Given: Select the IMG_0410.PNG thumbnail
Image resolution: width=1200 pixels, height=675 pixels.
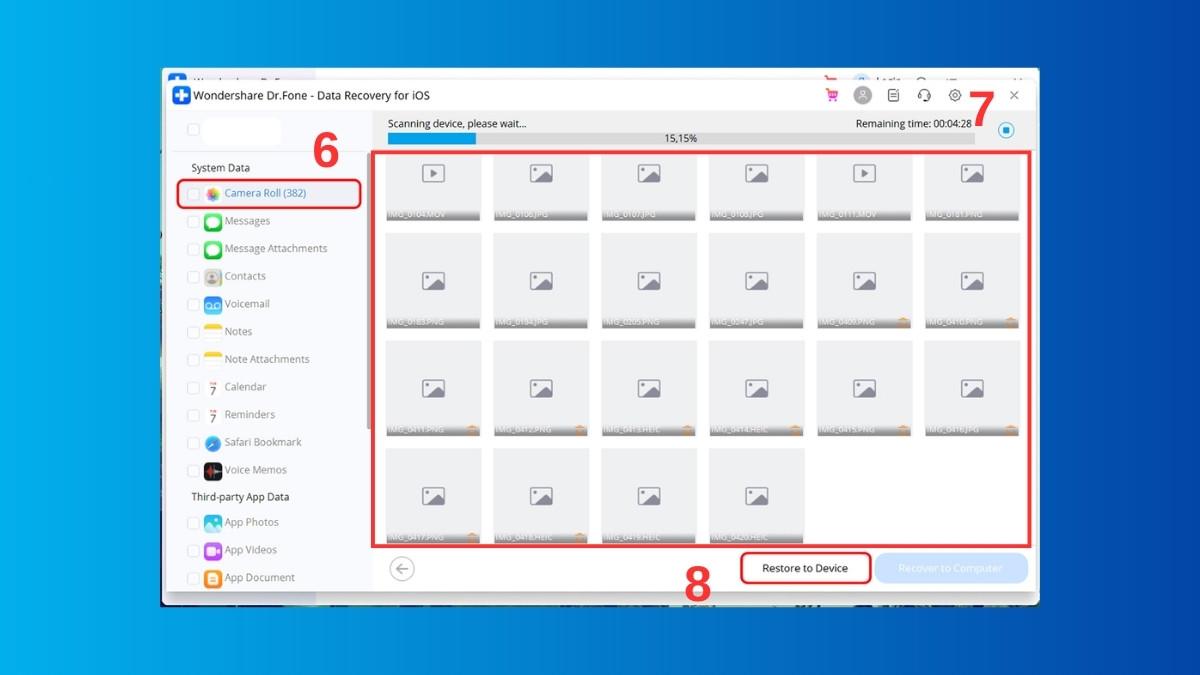Looking at the screenshot, I should [973, 281].
